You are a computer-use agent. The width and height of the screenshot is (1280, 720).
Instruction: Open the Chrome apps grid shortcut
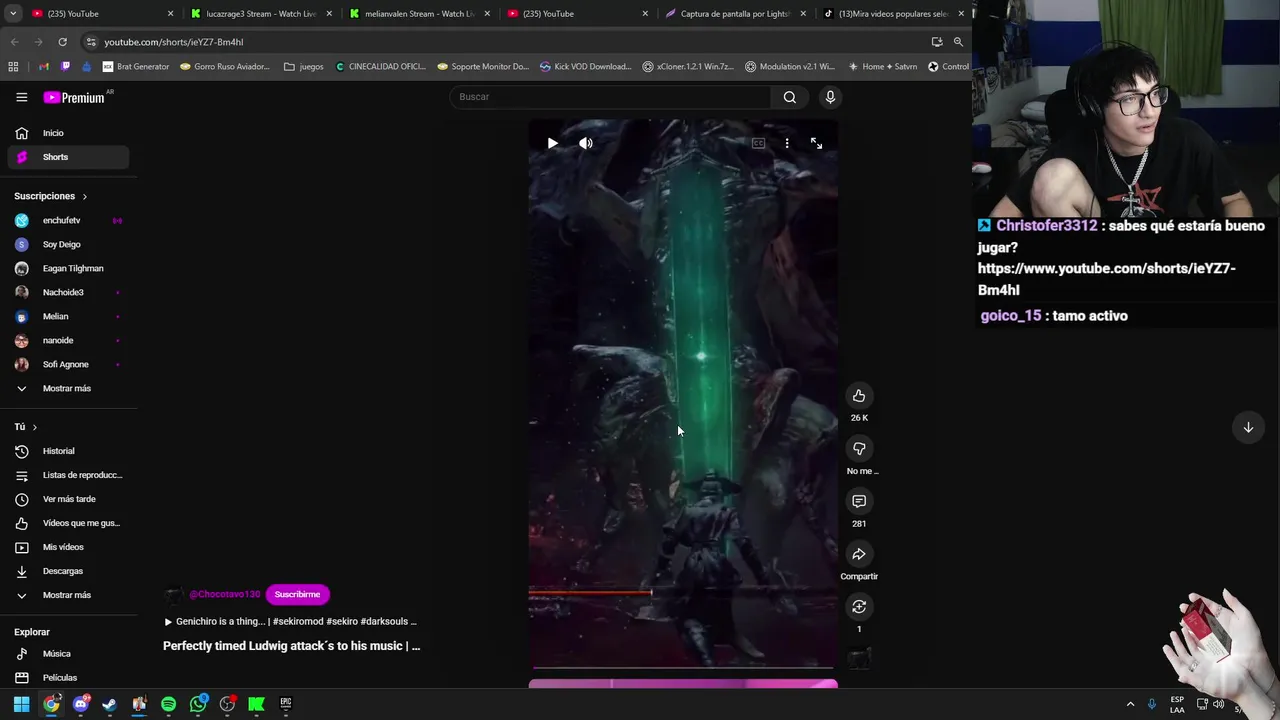click(13, 67)
